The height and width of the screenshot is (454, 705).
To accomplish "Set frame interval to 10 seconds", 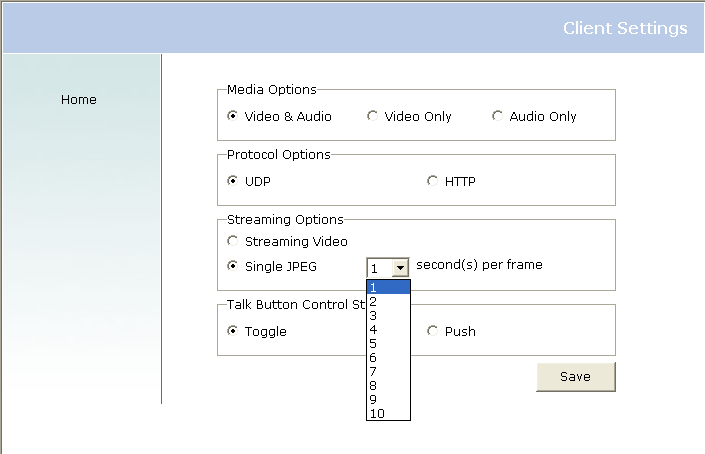I will pos(388,413).
